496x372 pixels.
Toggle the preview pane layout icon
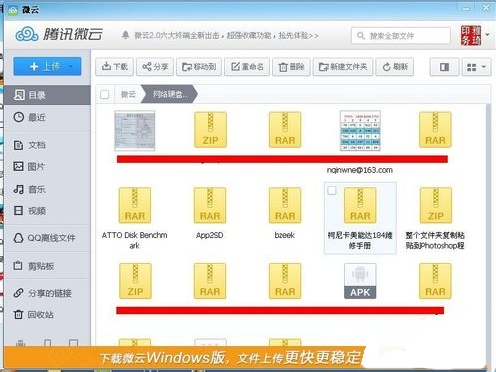coord(444,67)
